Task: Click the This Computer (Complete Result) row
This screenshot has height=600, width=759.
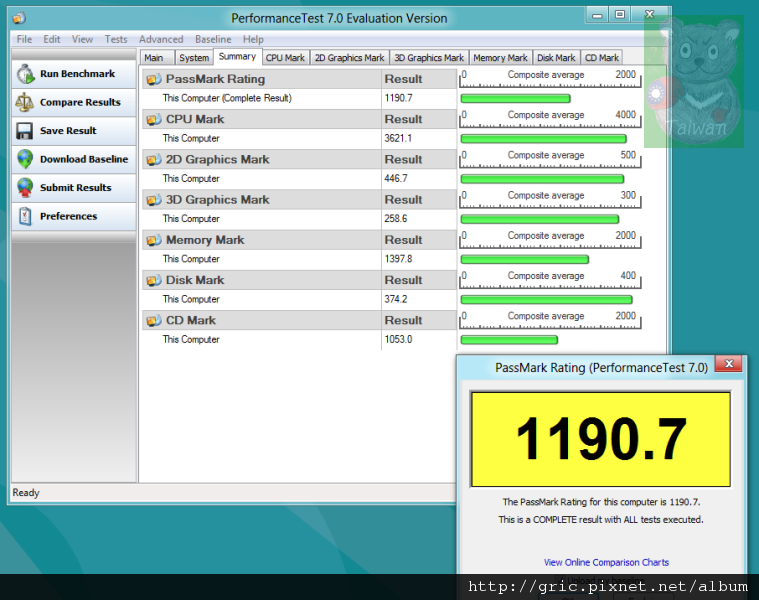Action: click(299, 98)
